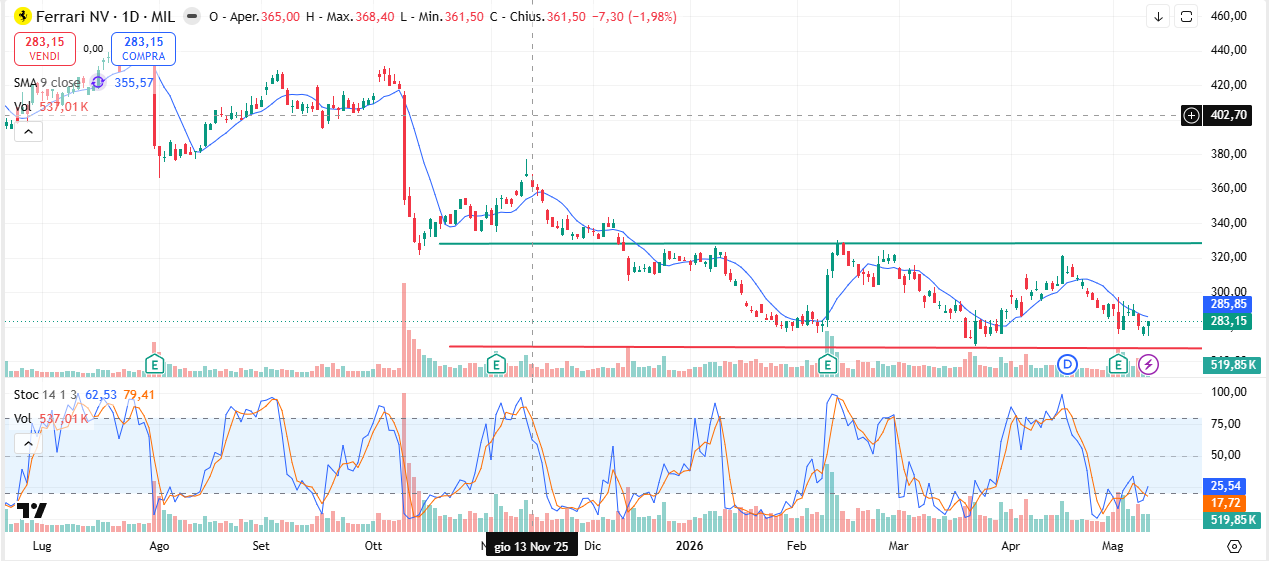Collapse the Stochastic pane legend arrow

(27, 442)
